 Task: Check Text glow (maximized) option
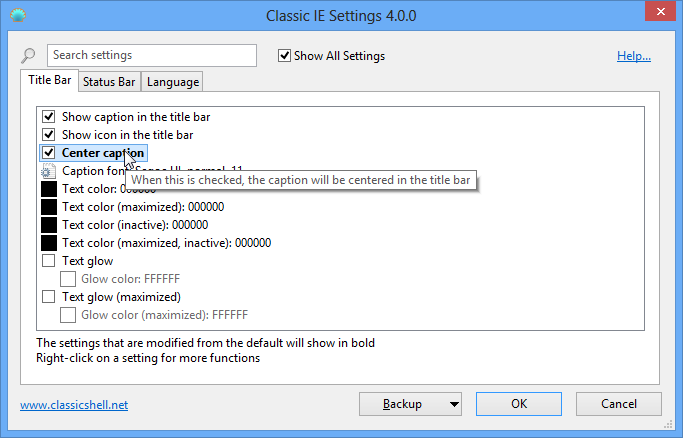pos(49,297)
